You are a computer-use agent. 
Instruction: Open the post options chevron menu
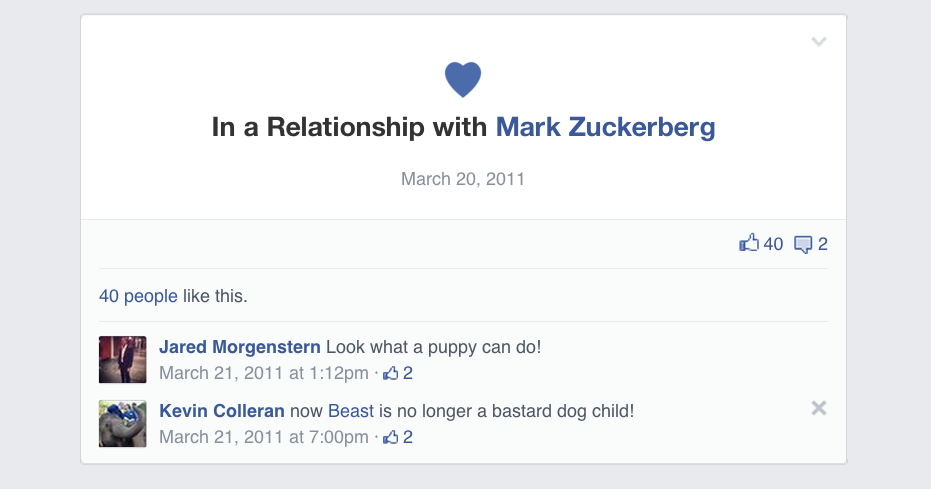pos(819,42)
